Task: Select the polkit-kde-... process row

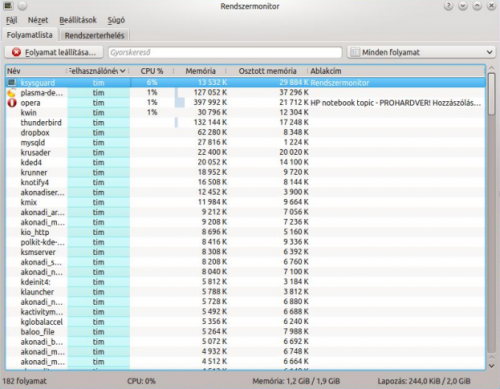Action: pos(245,242)
